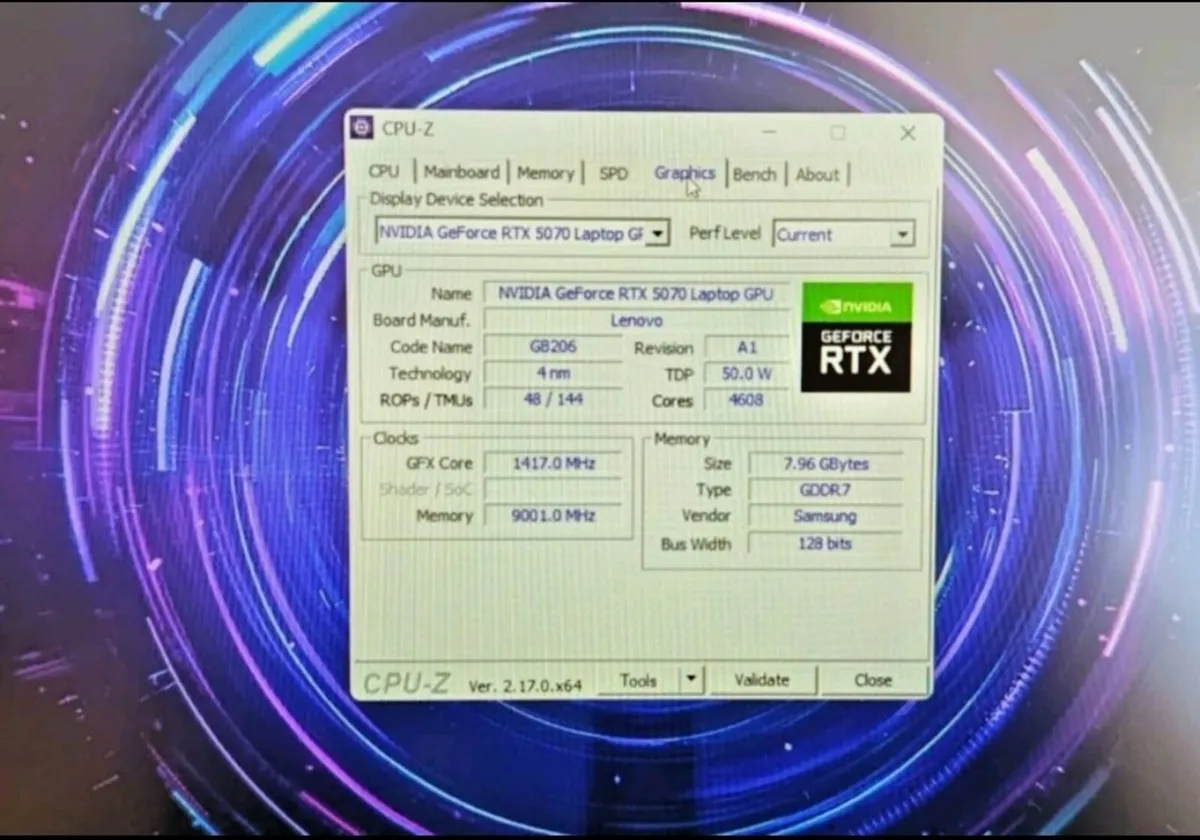Click the Board Manuf. value Lenovo
The height and width of the screenshot is (840, 1200).
click(636, 321)
